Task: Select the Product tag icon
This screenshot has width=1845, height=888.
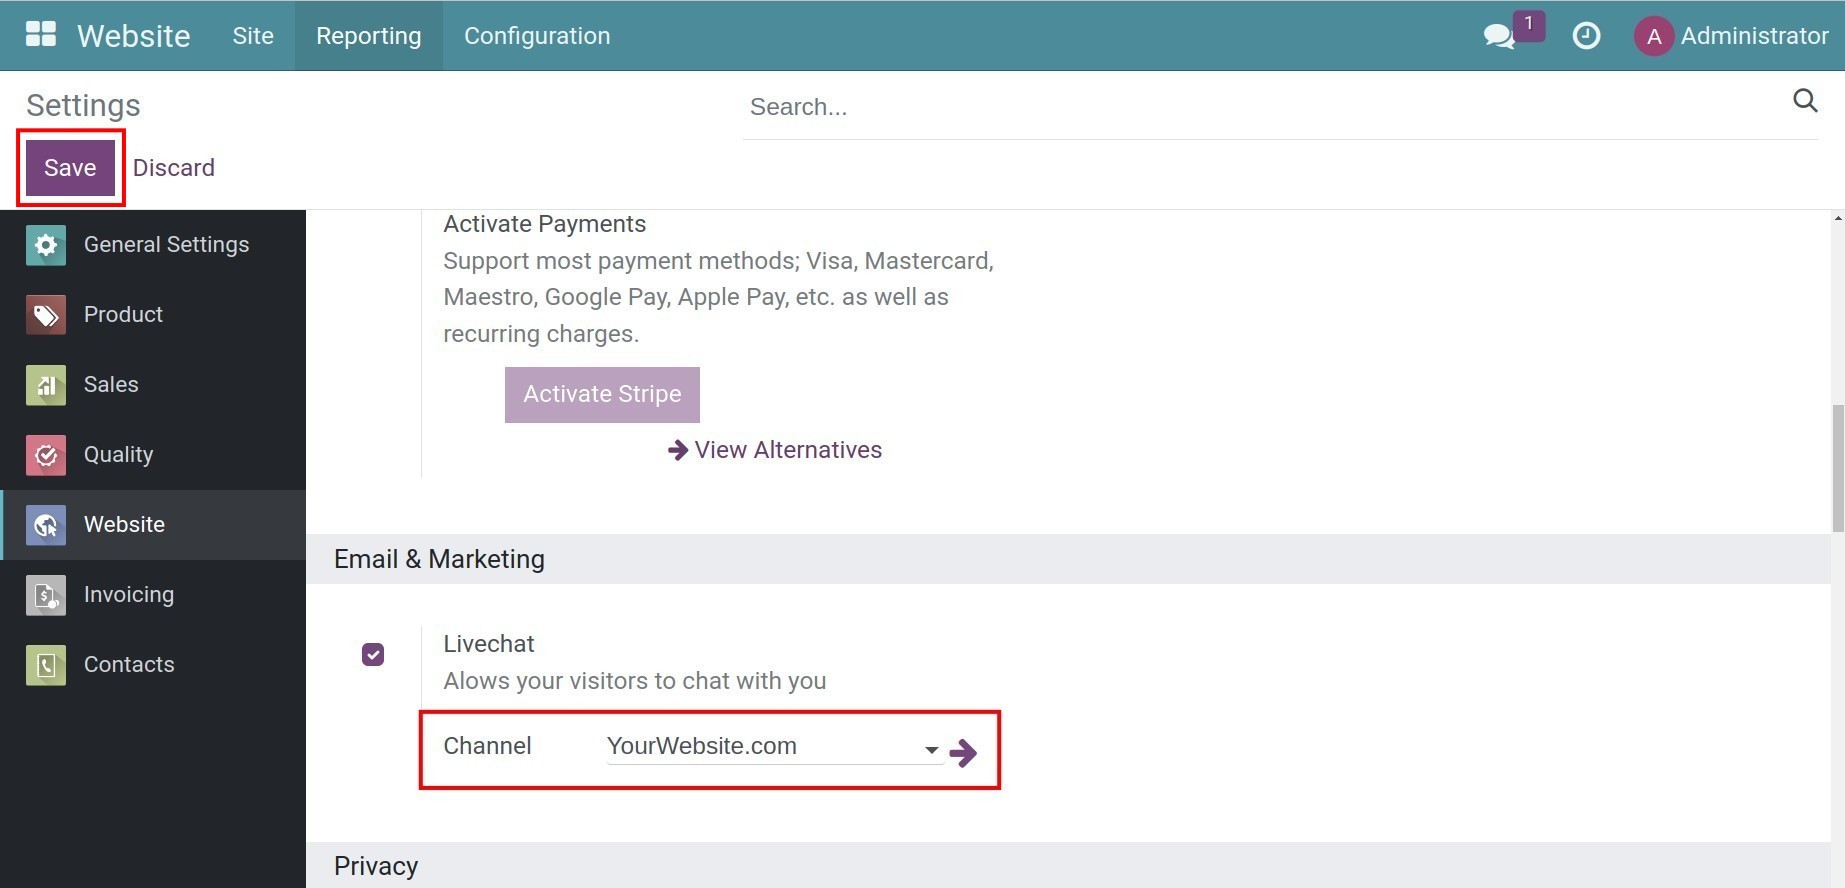Action: tap(46, 315)
